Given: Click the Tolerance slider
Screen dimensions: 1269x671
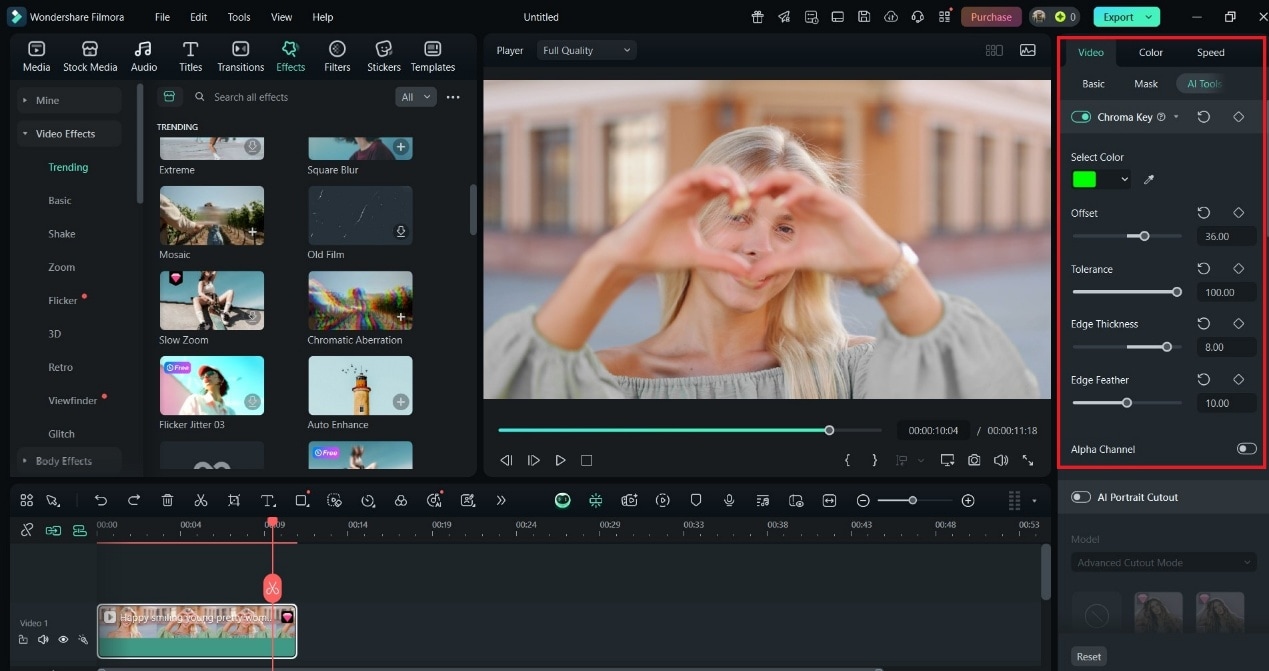Looking at the screenshot, I should tap(1126, 292).
